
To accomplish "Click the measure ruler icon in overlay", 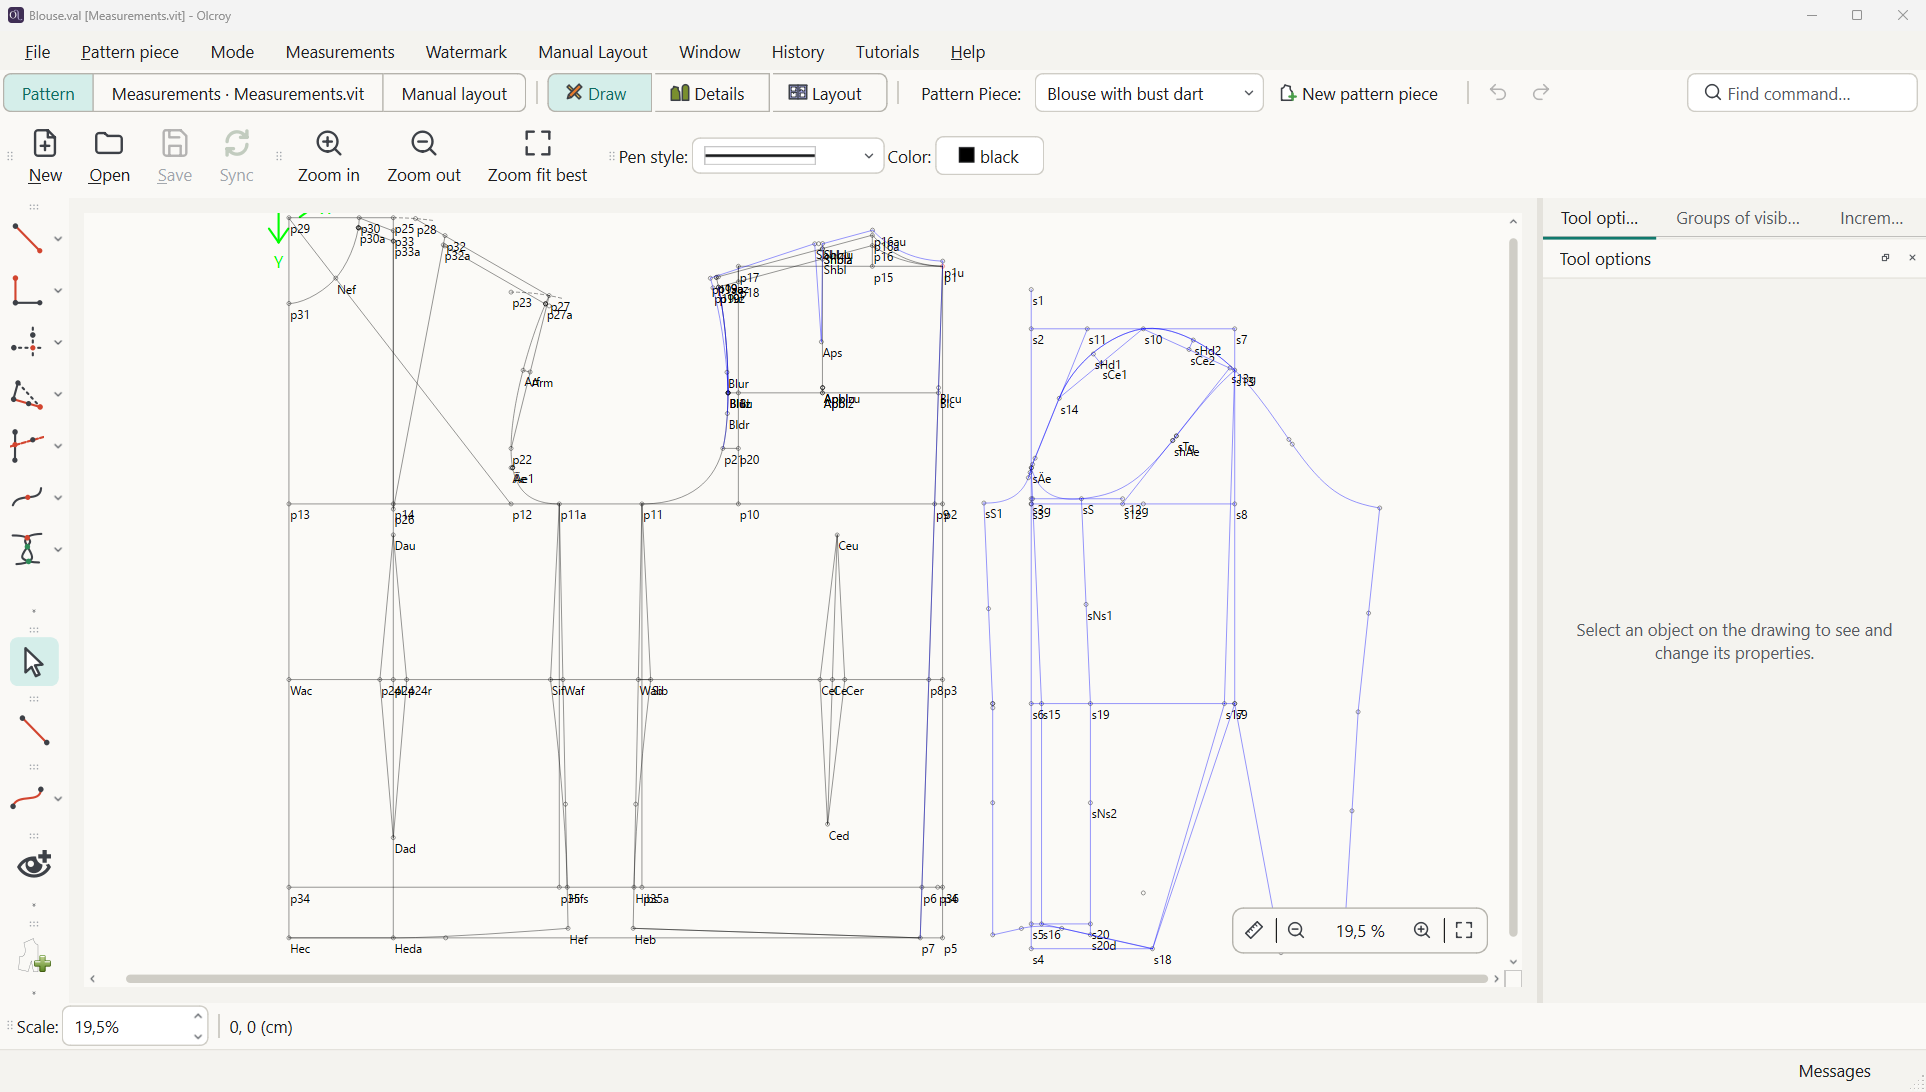I will (x=1254, y=931).
